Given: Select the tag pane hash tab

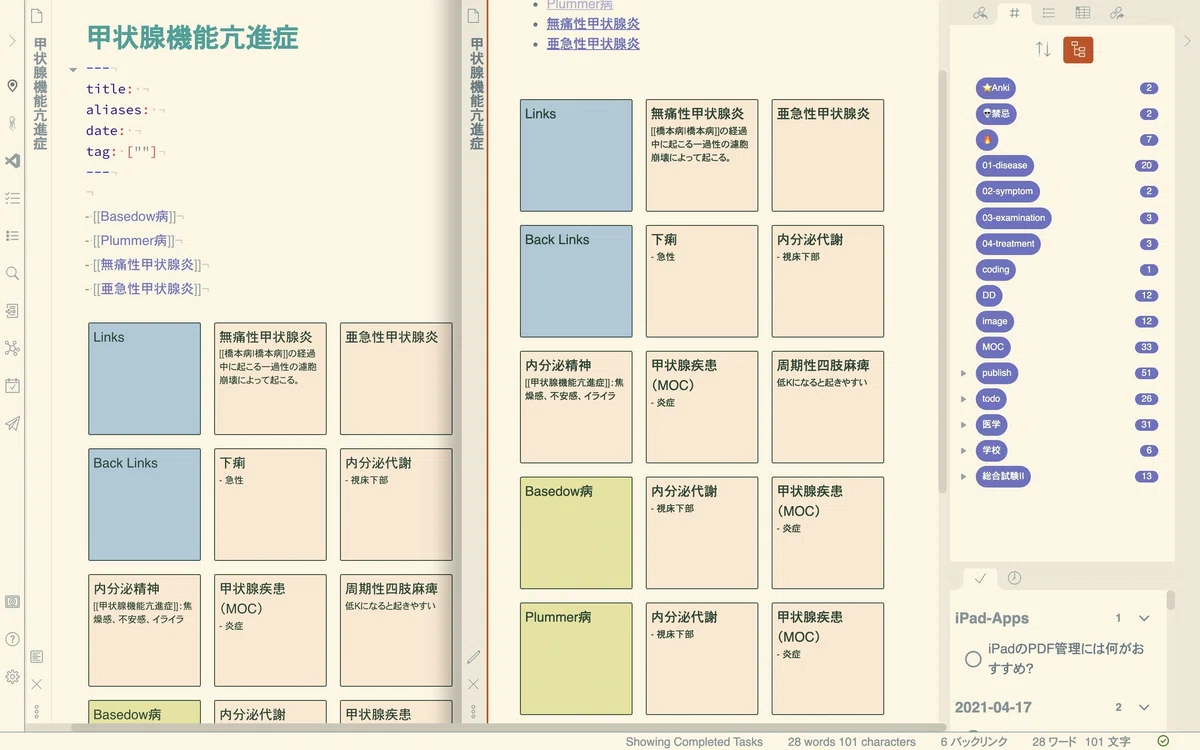Looking at the screenshot, I should (x=1015, y=13).
